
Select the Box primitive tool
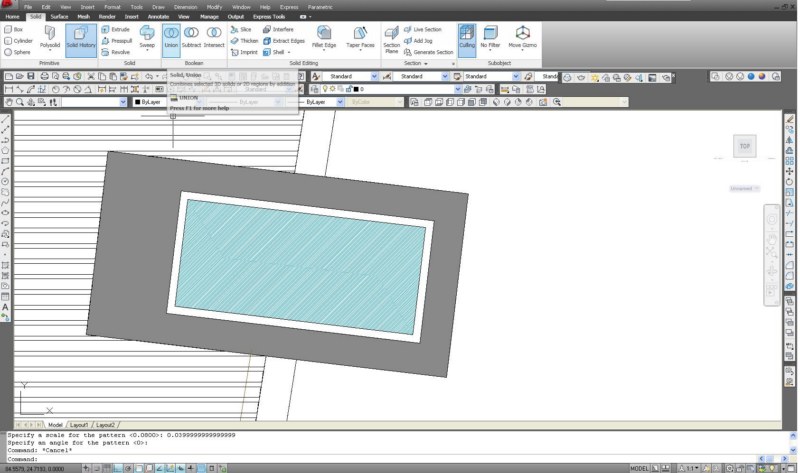pyautogui.click(x=14, y=30)
